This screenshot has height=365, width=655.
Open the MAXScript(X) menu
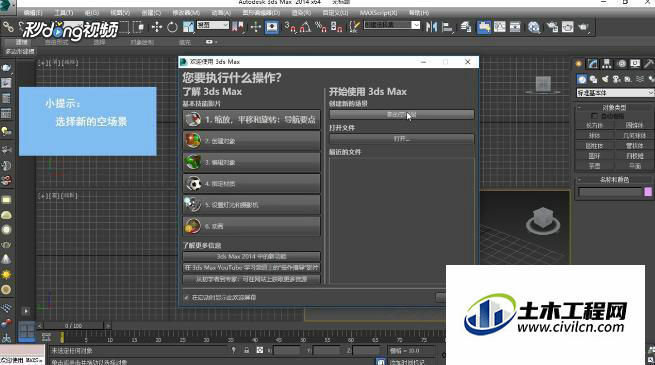coord(378,13)
